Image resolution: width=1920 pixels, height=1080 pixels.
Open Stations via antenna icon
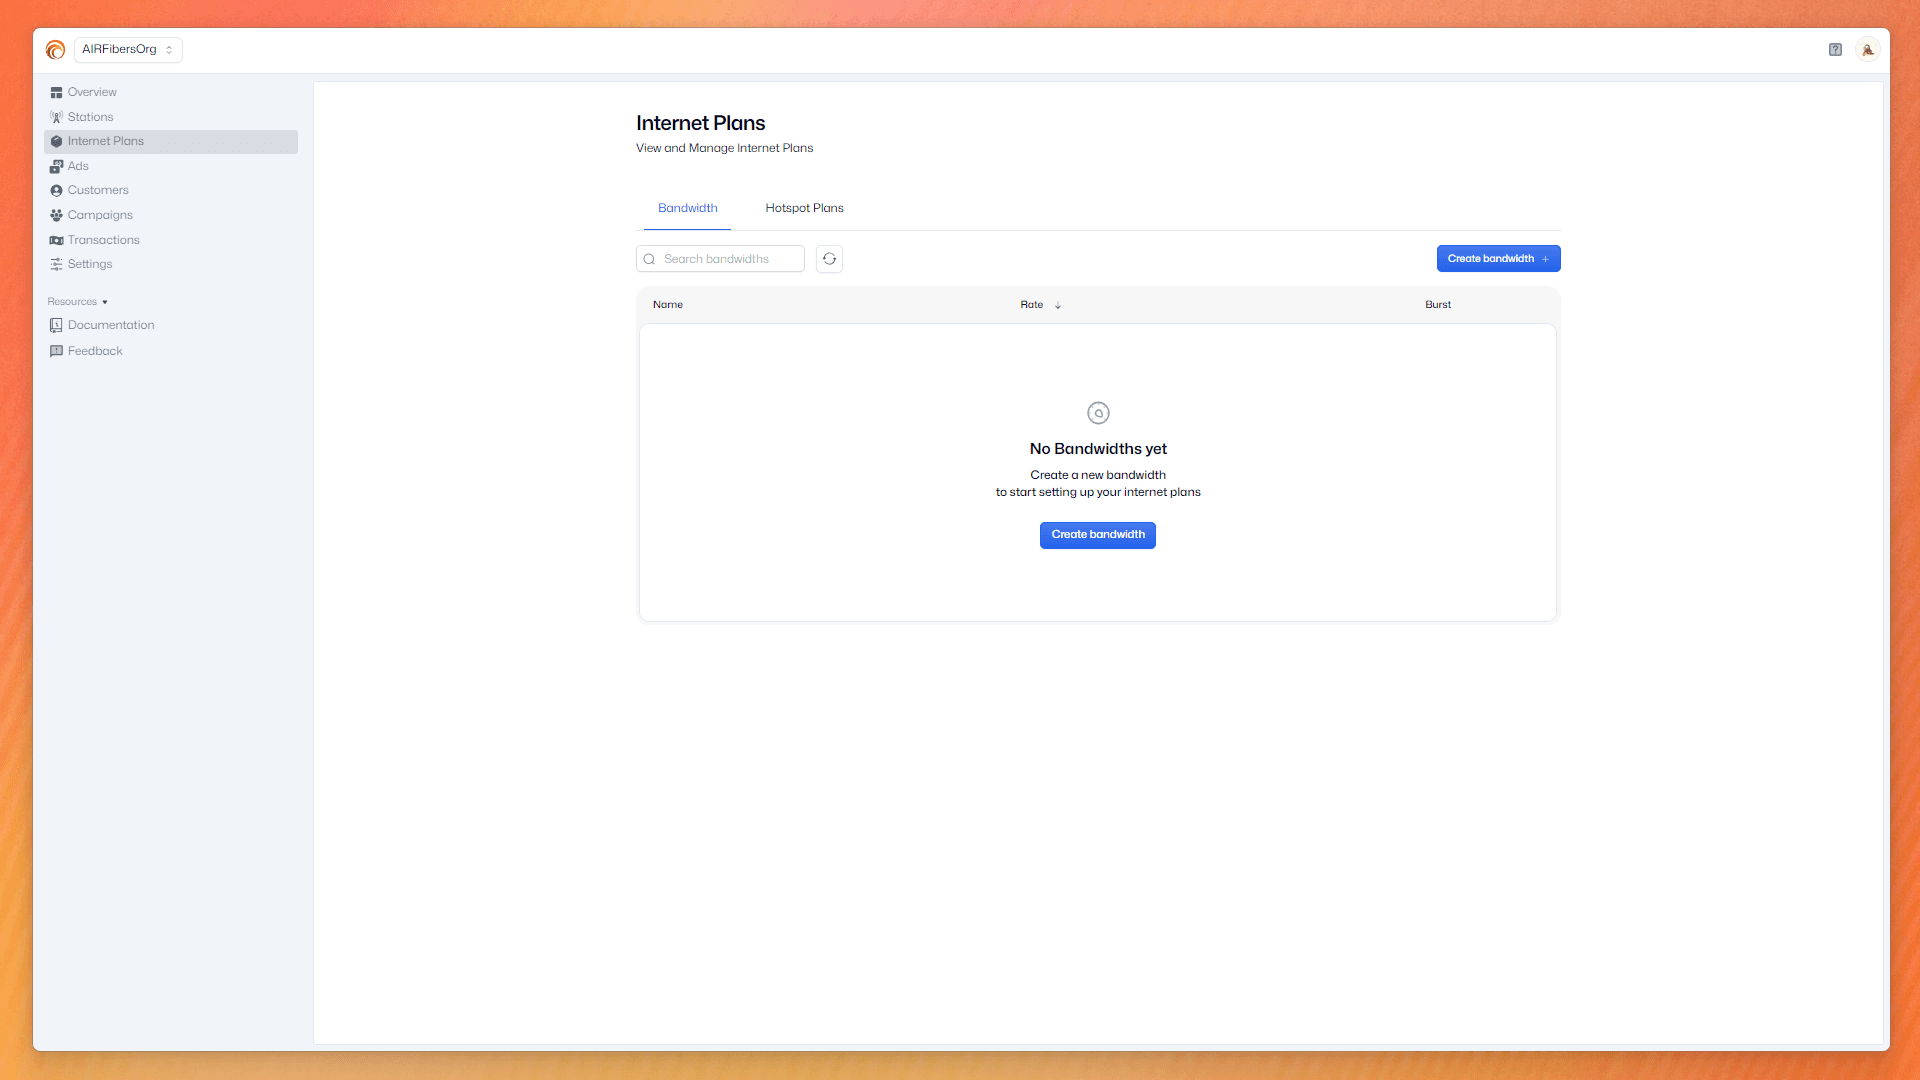coord(56,117)
